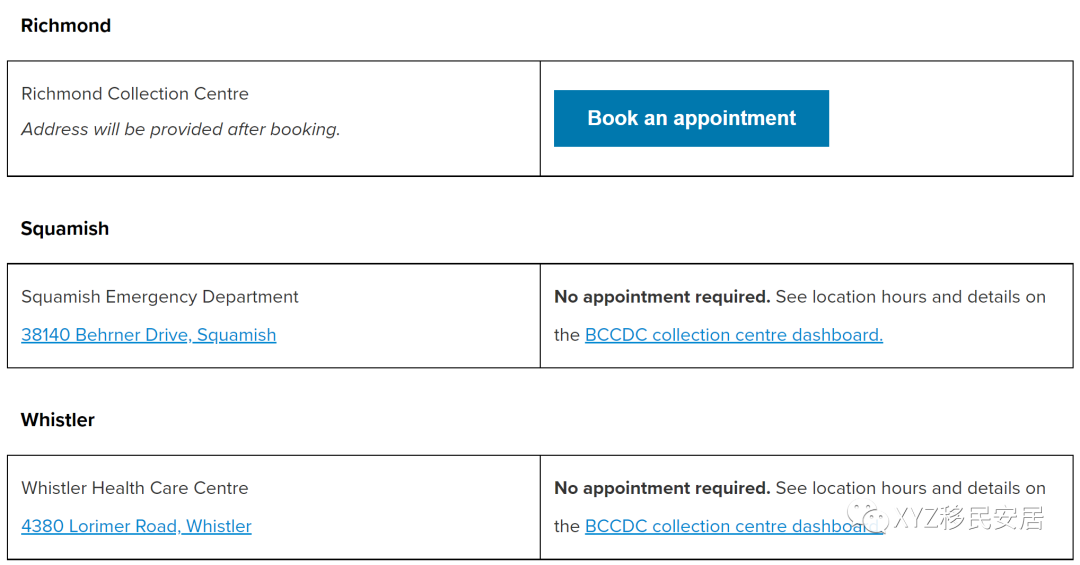Screen dimensions: 1080x565
Task: Click 'No appointment required' in Whistler row
Action: pos(662,488)
